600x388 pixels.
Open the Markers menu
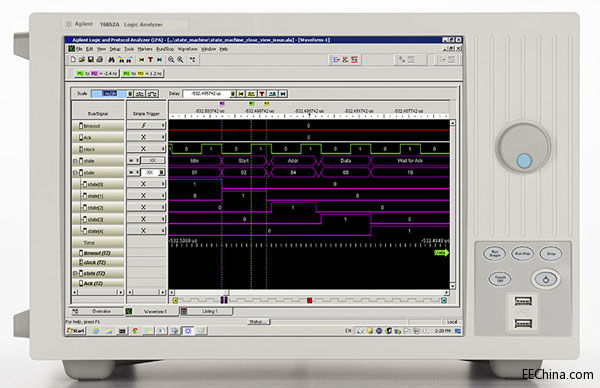tap(145, 49)
